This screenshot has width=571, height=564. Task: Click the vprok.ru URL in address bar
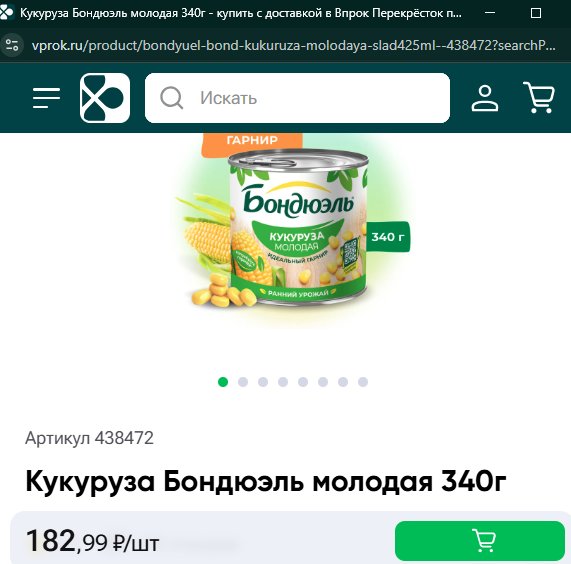click(294, 46)
